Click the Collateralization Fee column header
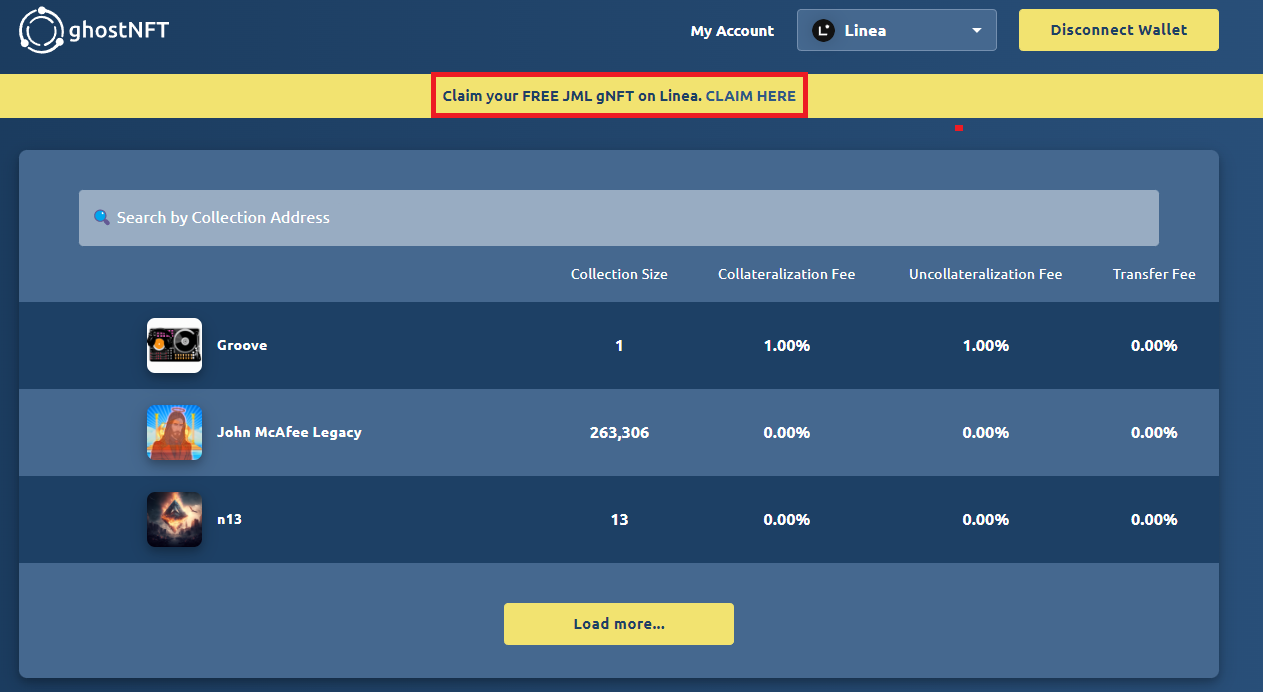This screenshot has width=1263, height=692. 787,274
